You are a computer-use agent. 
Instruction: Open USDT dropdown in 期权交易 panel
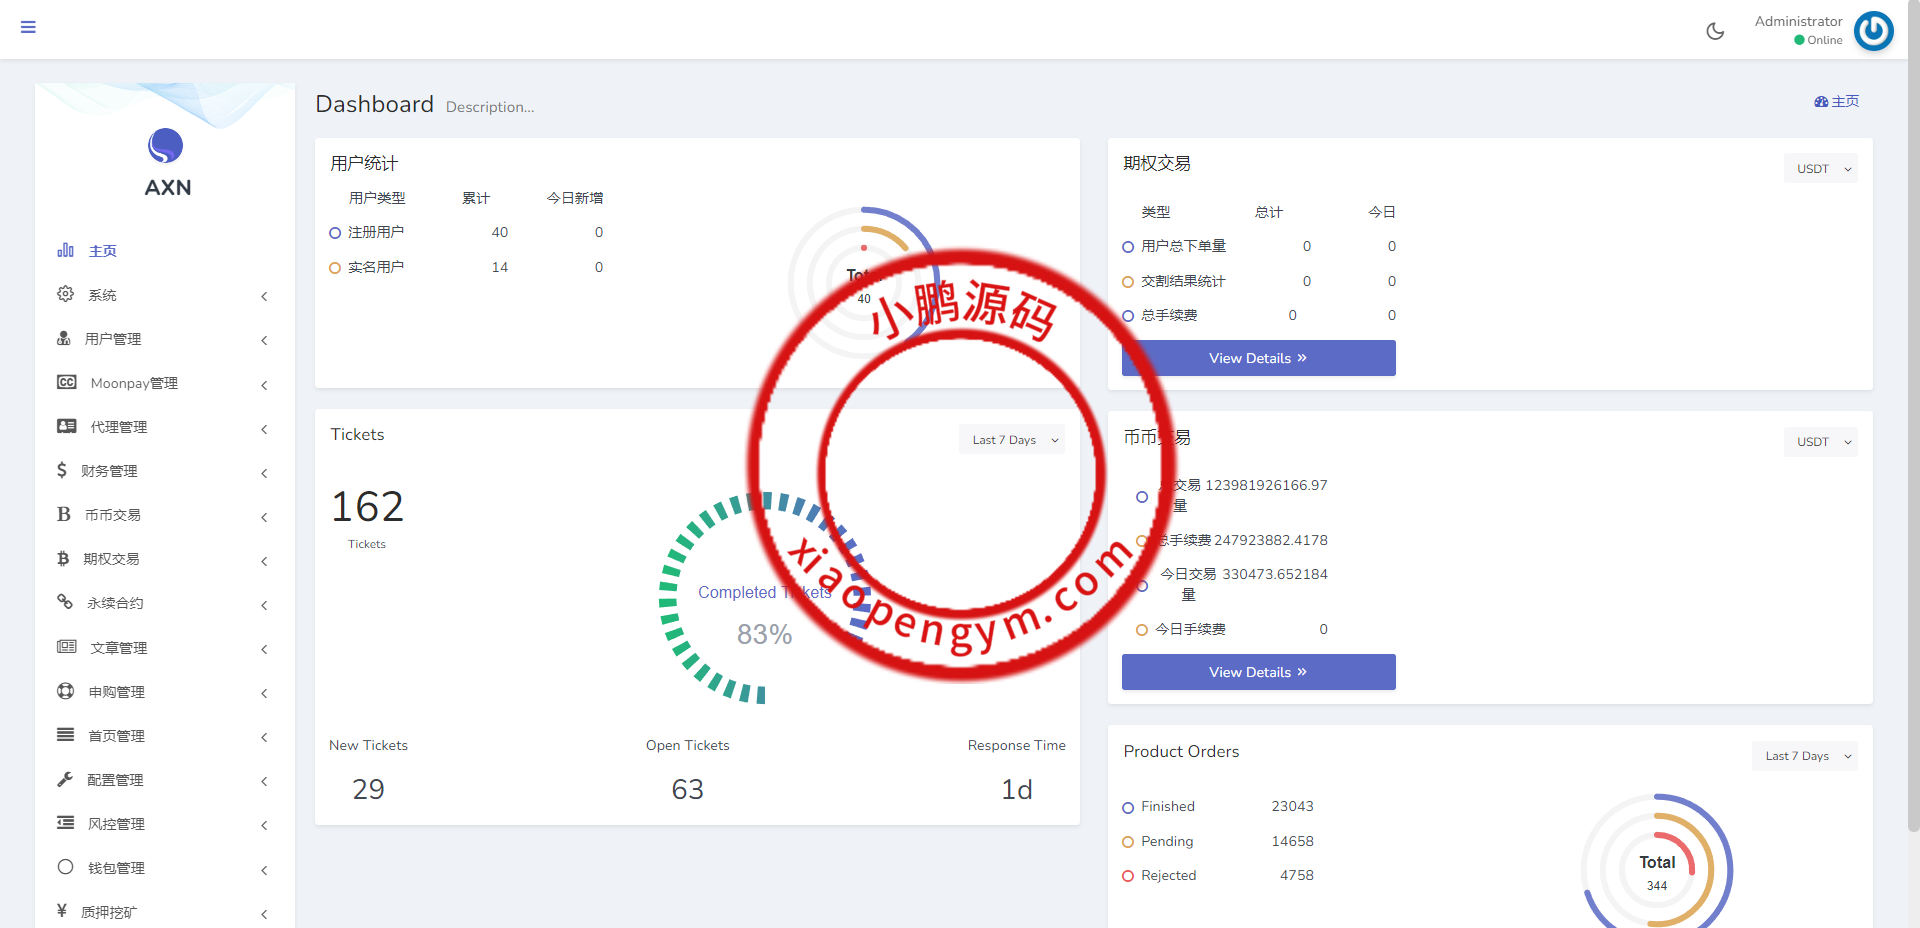point(1820,169)
